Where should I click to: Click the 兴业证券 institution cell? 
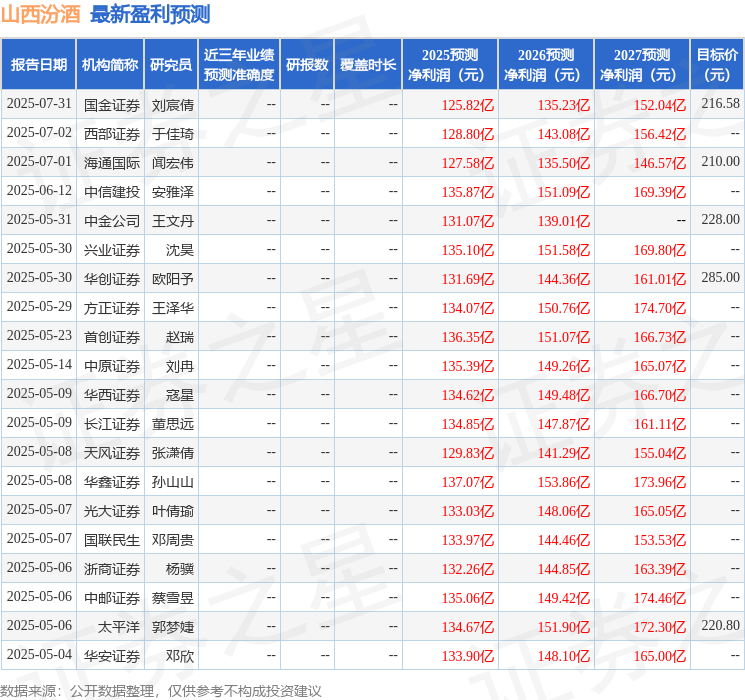tap(112, 250)
